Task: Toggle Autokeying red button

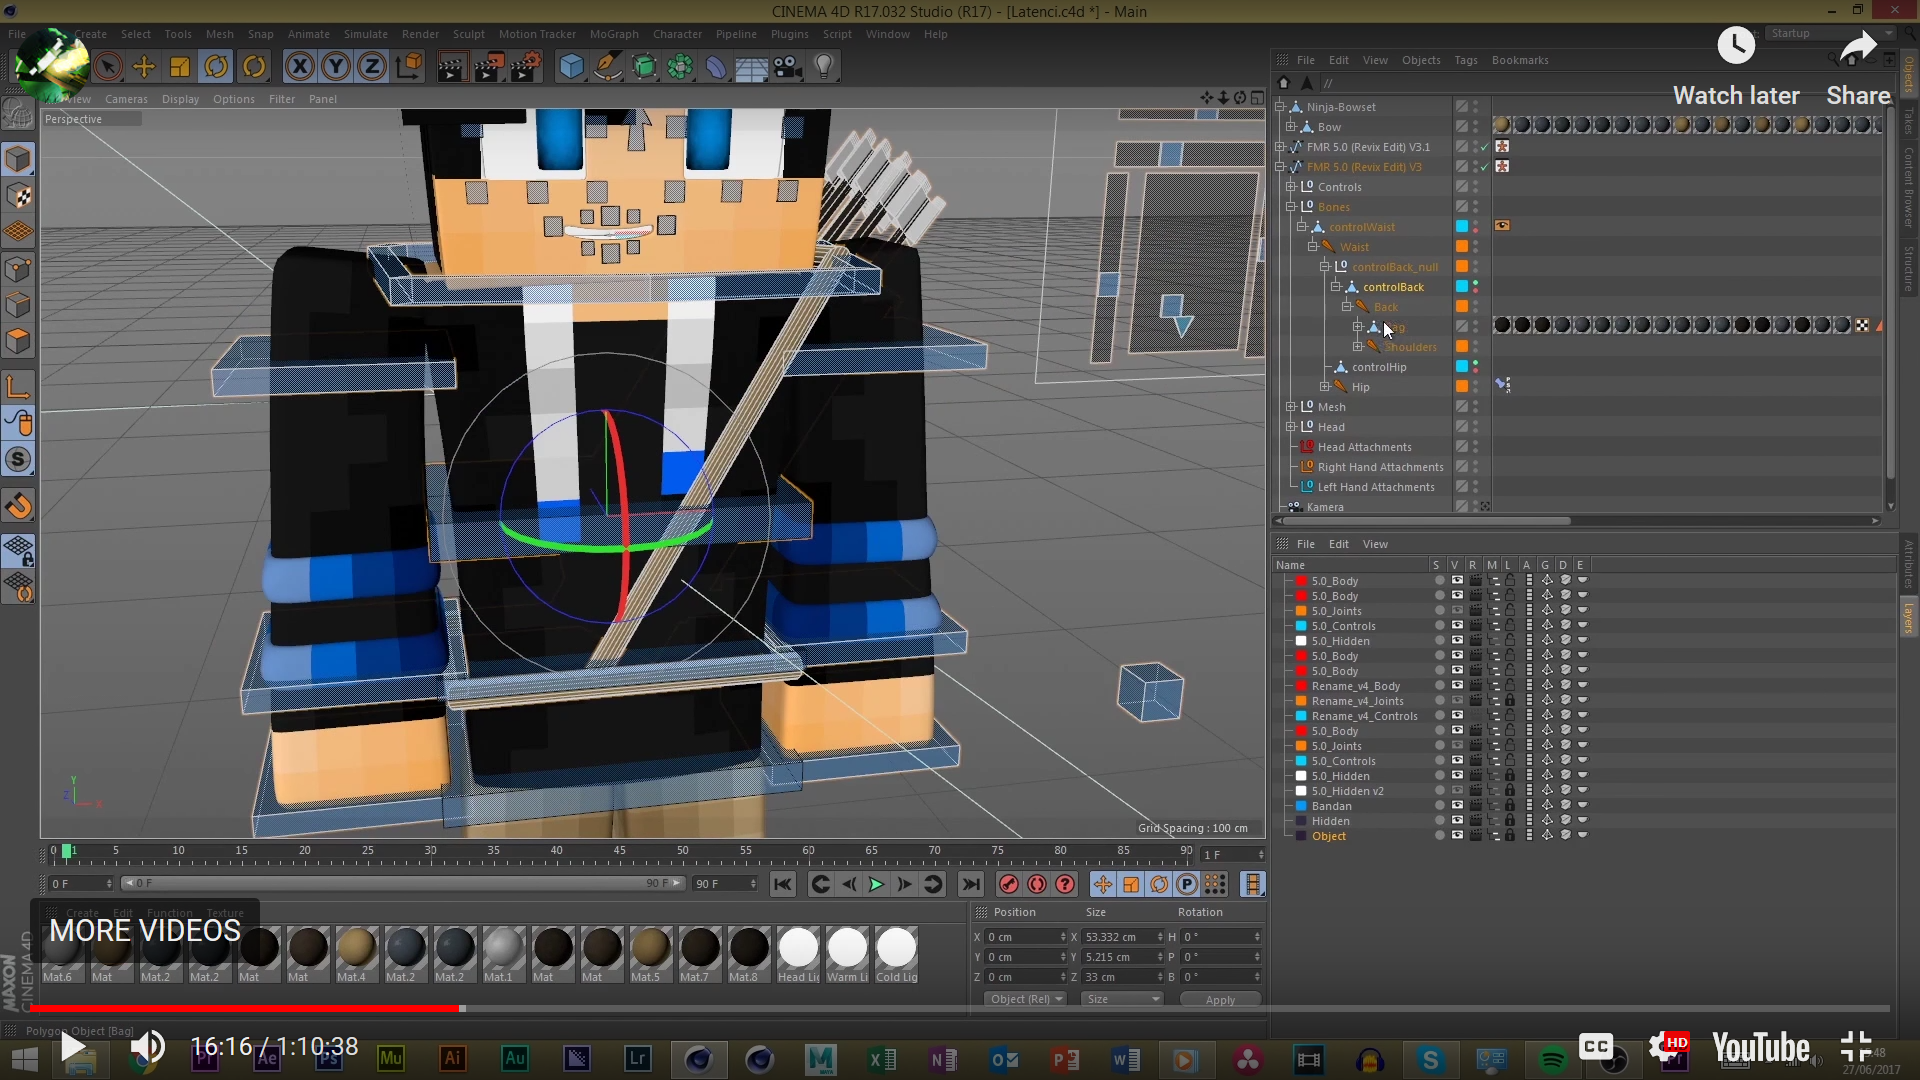Action: click(x=1037, y=884)
